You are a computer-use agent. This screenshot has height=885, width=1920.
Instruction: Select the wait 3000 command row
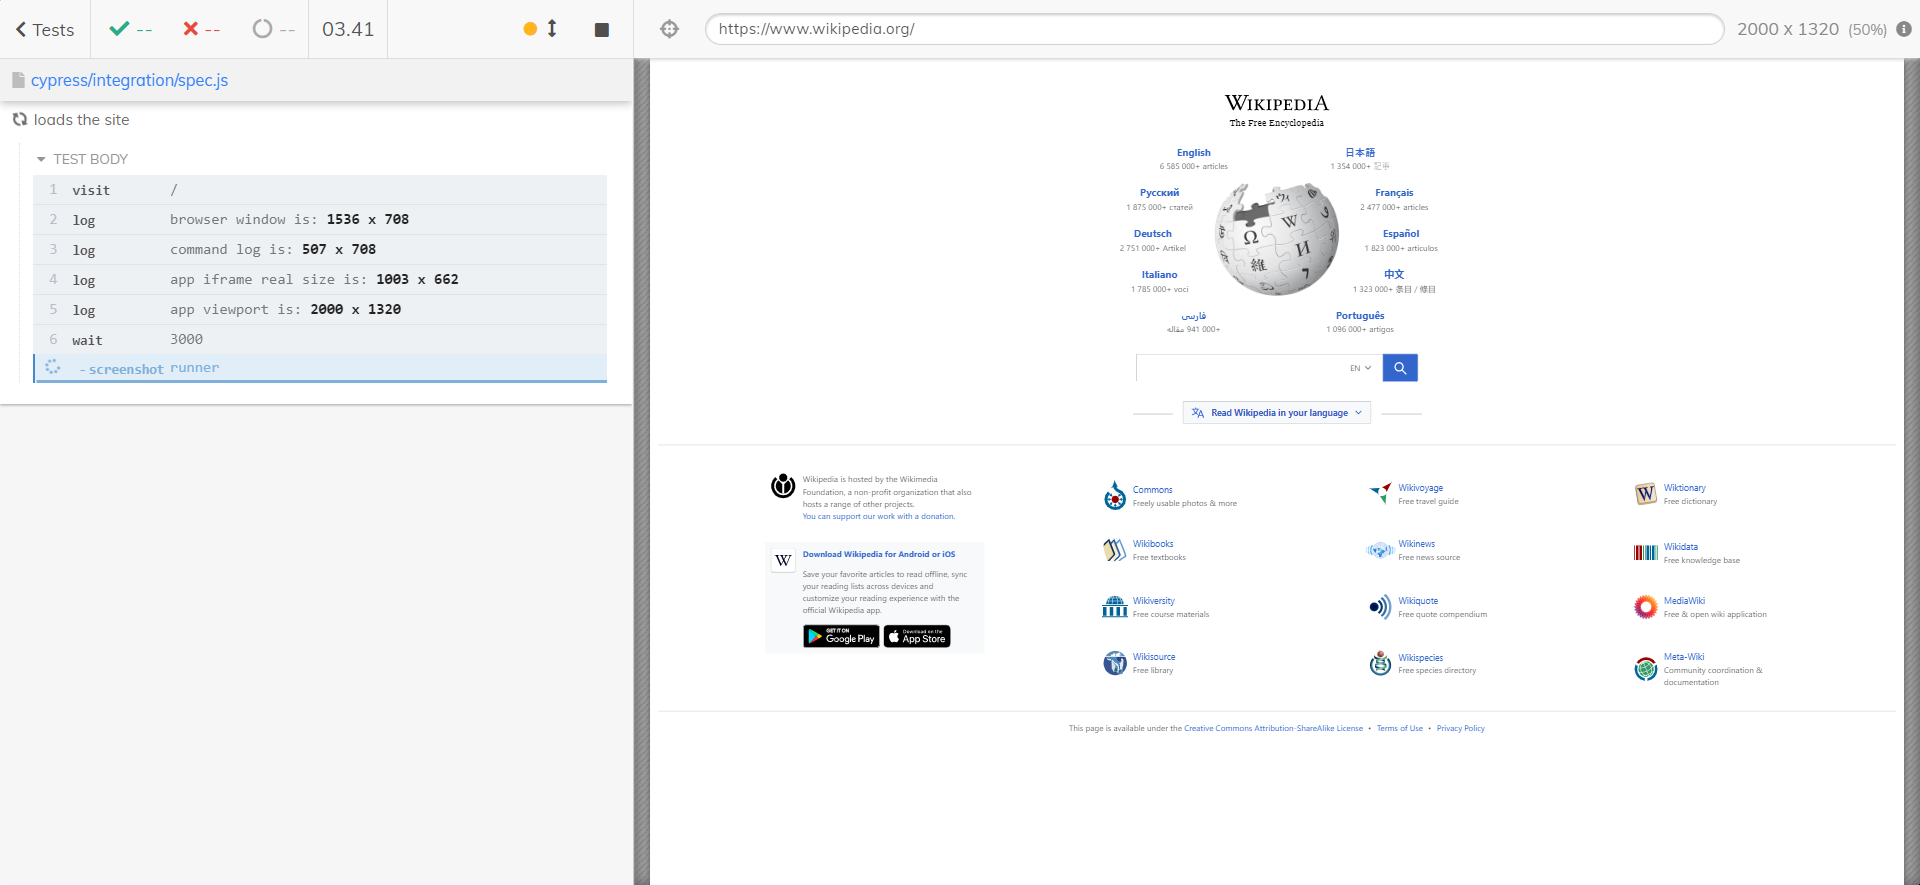(320, 340)
